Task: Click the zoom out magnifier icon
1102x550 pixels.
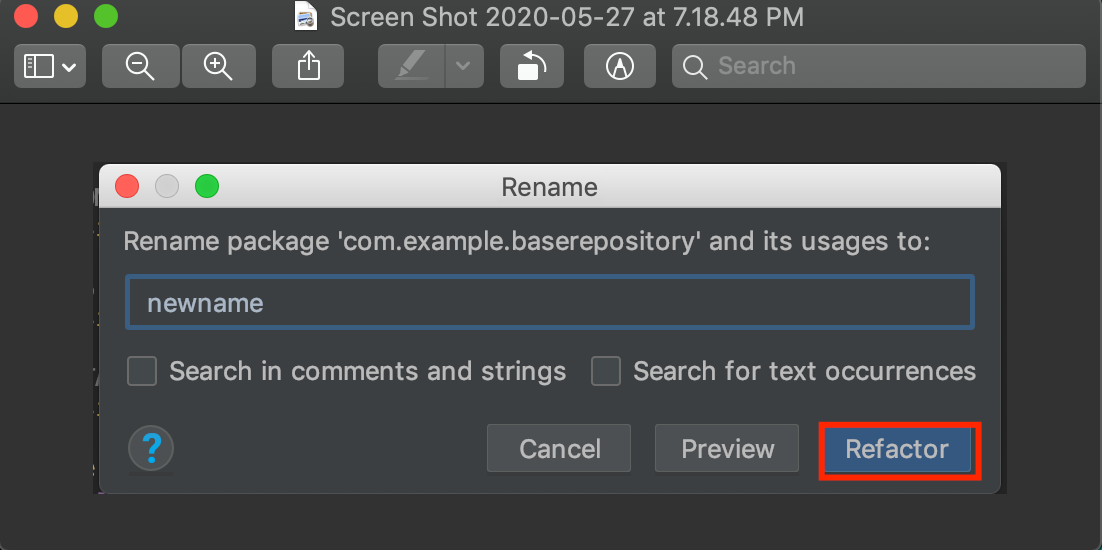Action: pos(140,66)
